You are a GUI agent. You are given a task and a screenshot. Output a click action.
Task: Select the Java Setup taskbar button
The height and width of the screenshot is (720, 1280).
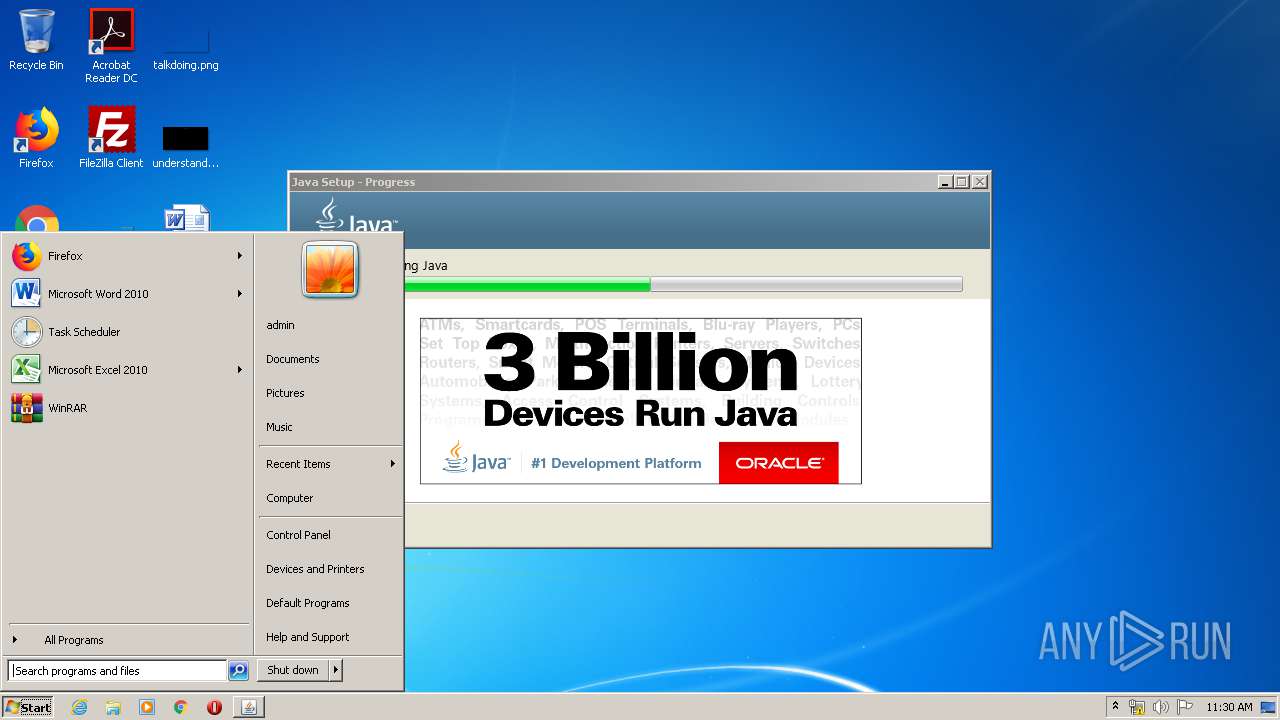(249, 707)
